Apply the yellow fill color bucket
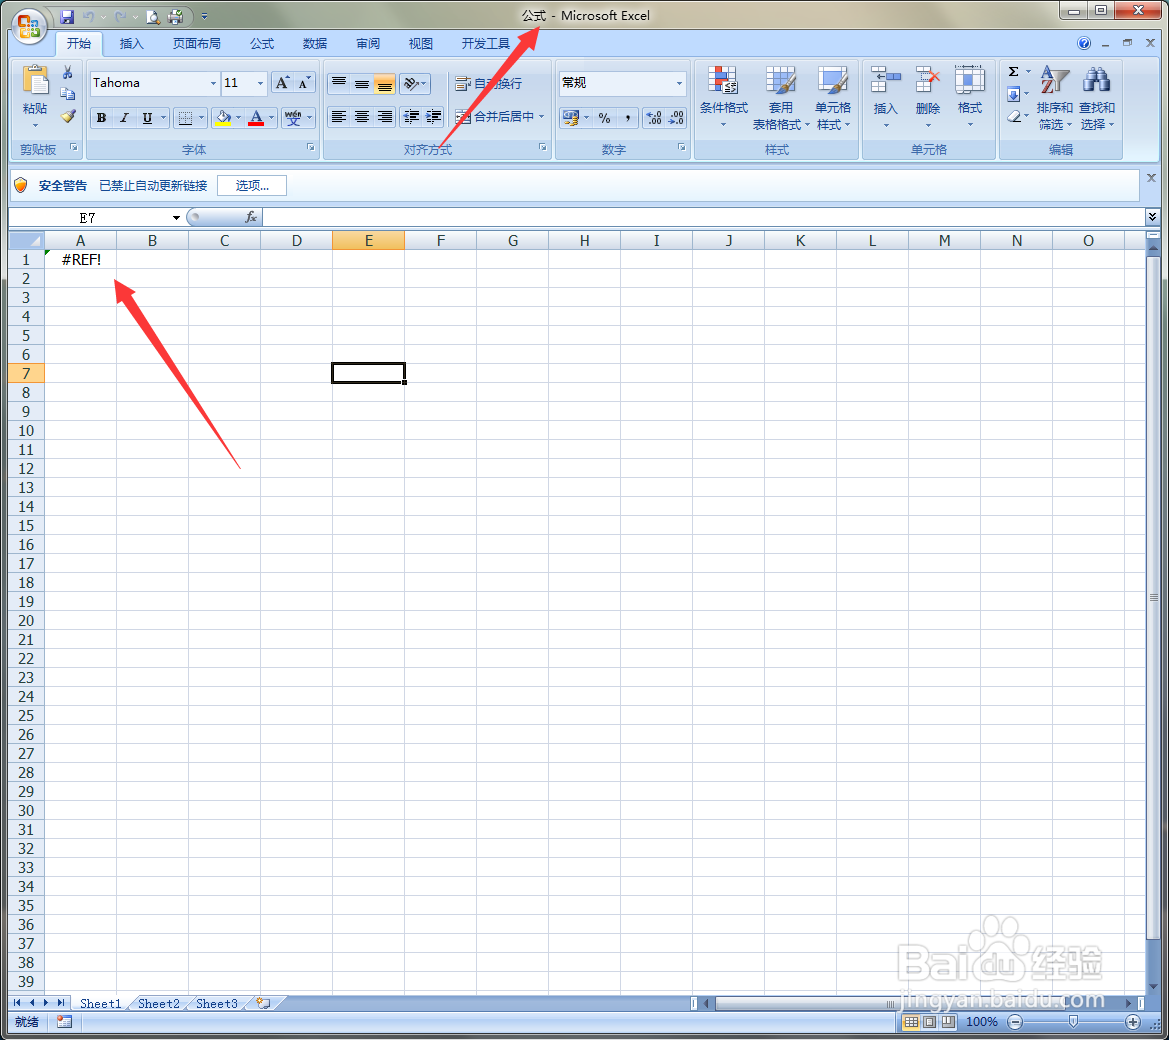 222,118
